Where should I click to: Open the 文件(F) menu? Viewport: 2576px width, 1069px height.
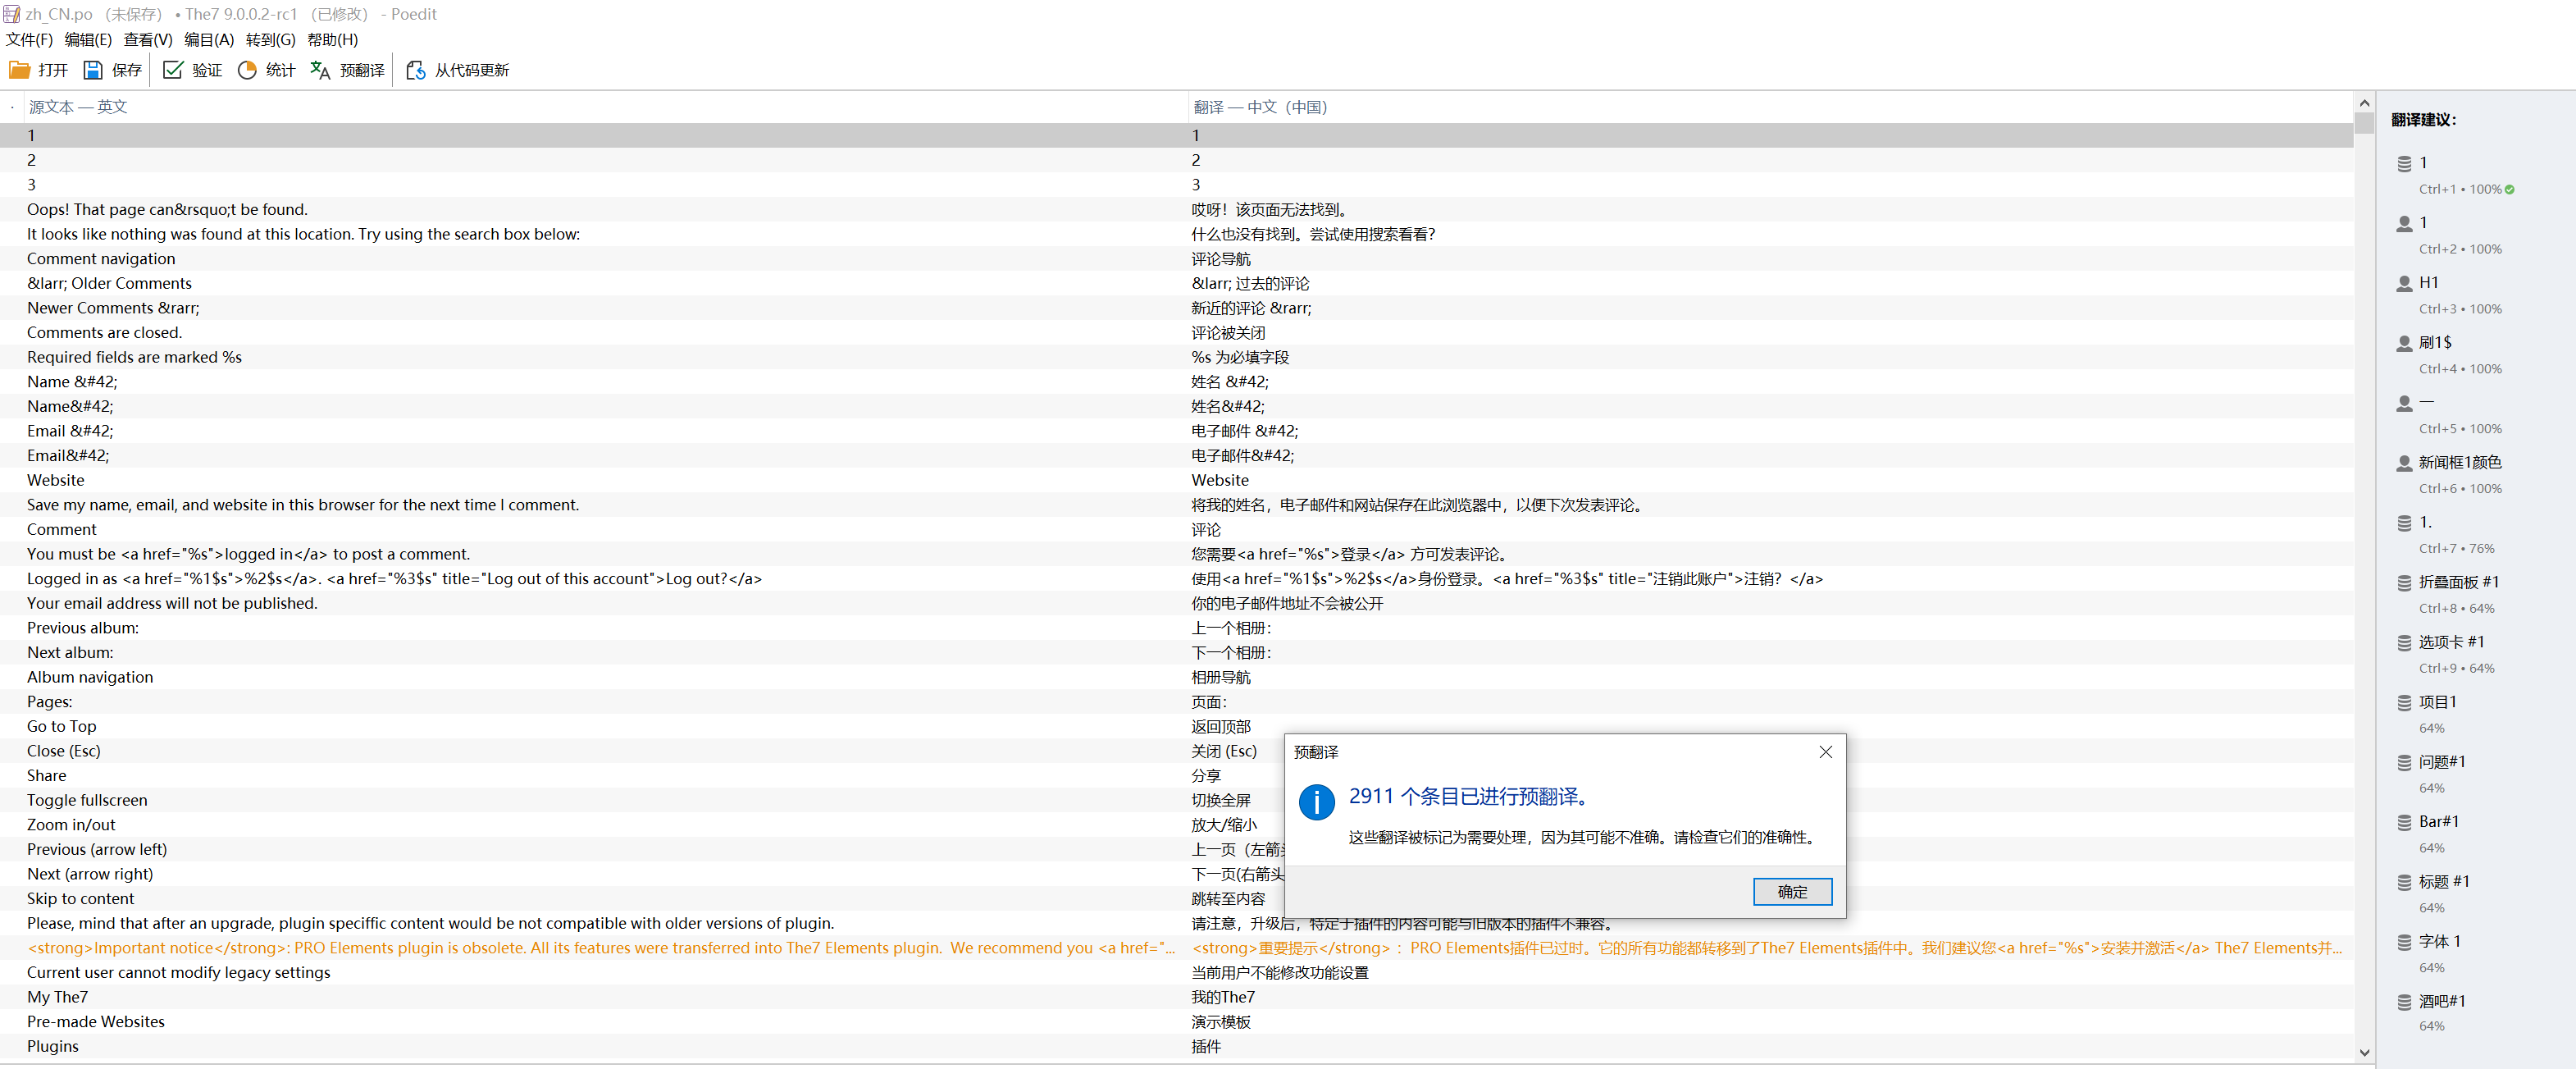point(29,40)
